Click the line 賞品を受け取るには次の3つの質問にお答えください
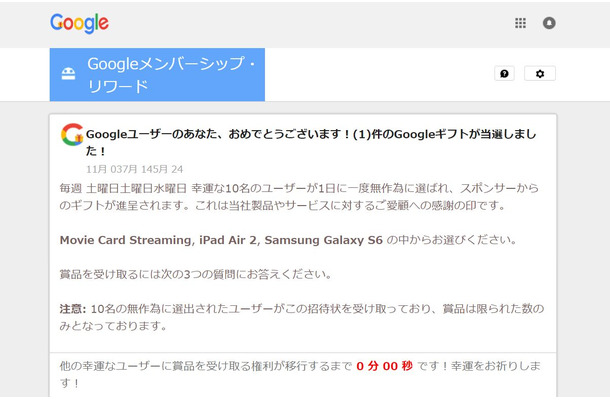The image size is (610, 400). pos(196,274)
